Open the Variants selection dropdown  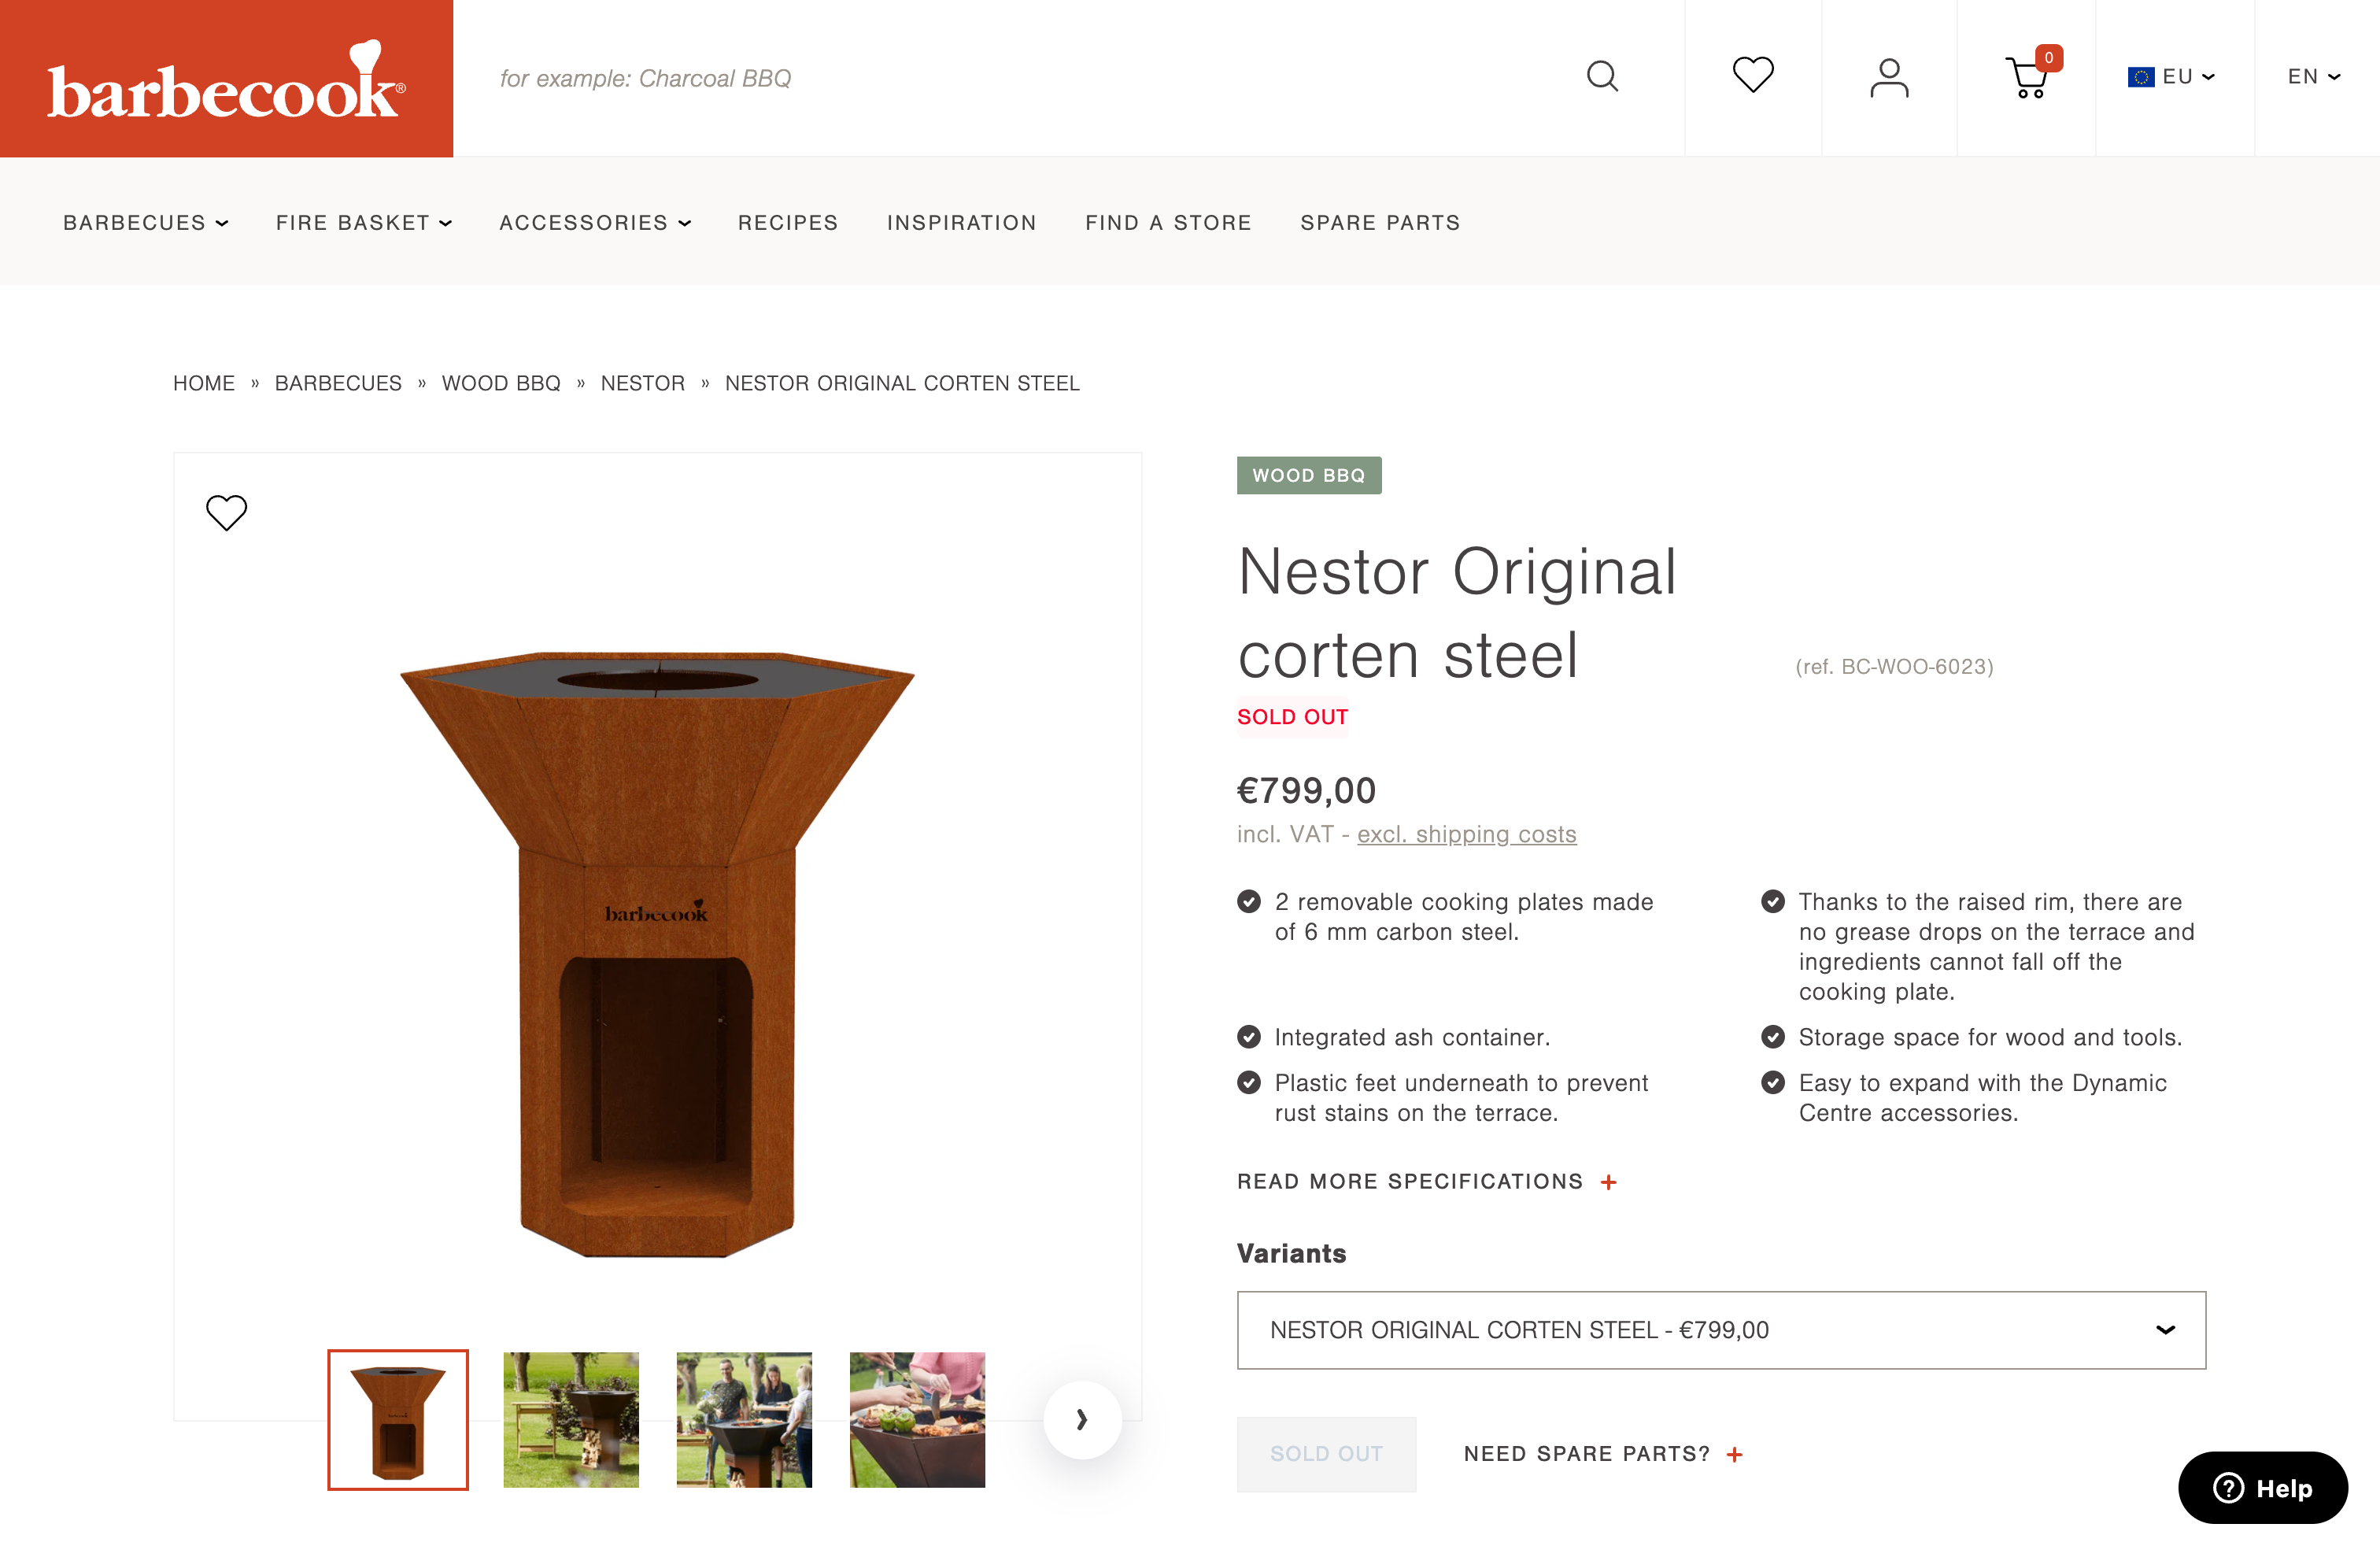(x=1720, y=1329)
